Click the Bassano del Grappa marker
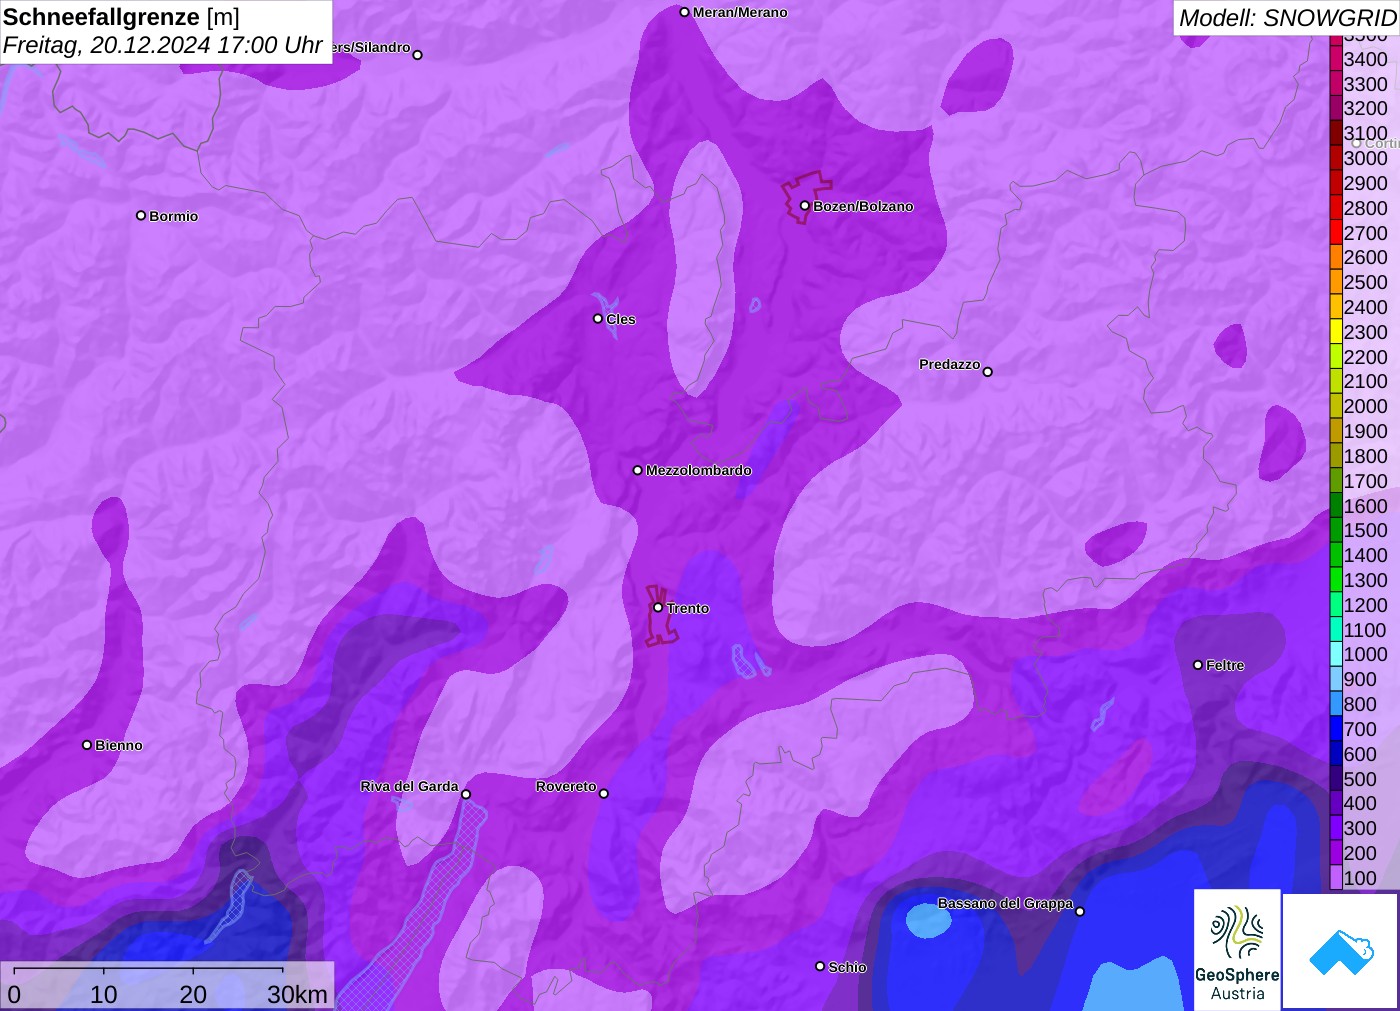Screen dimensions: 1400x1011 [x=1080, y=911]
